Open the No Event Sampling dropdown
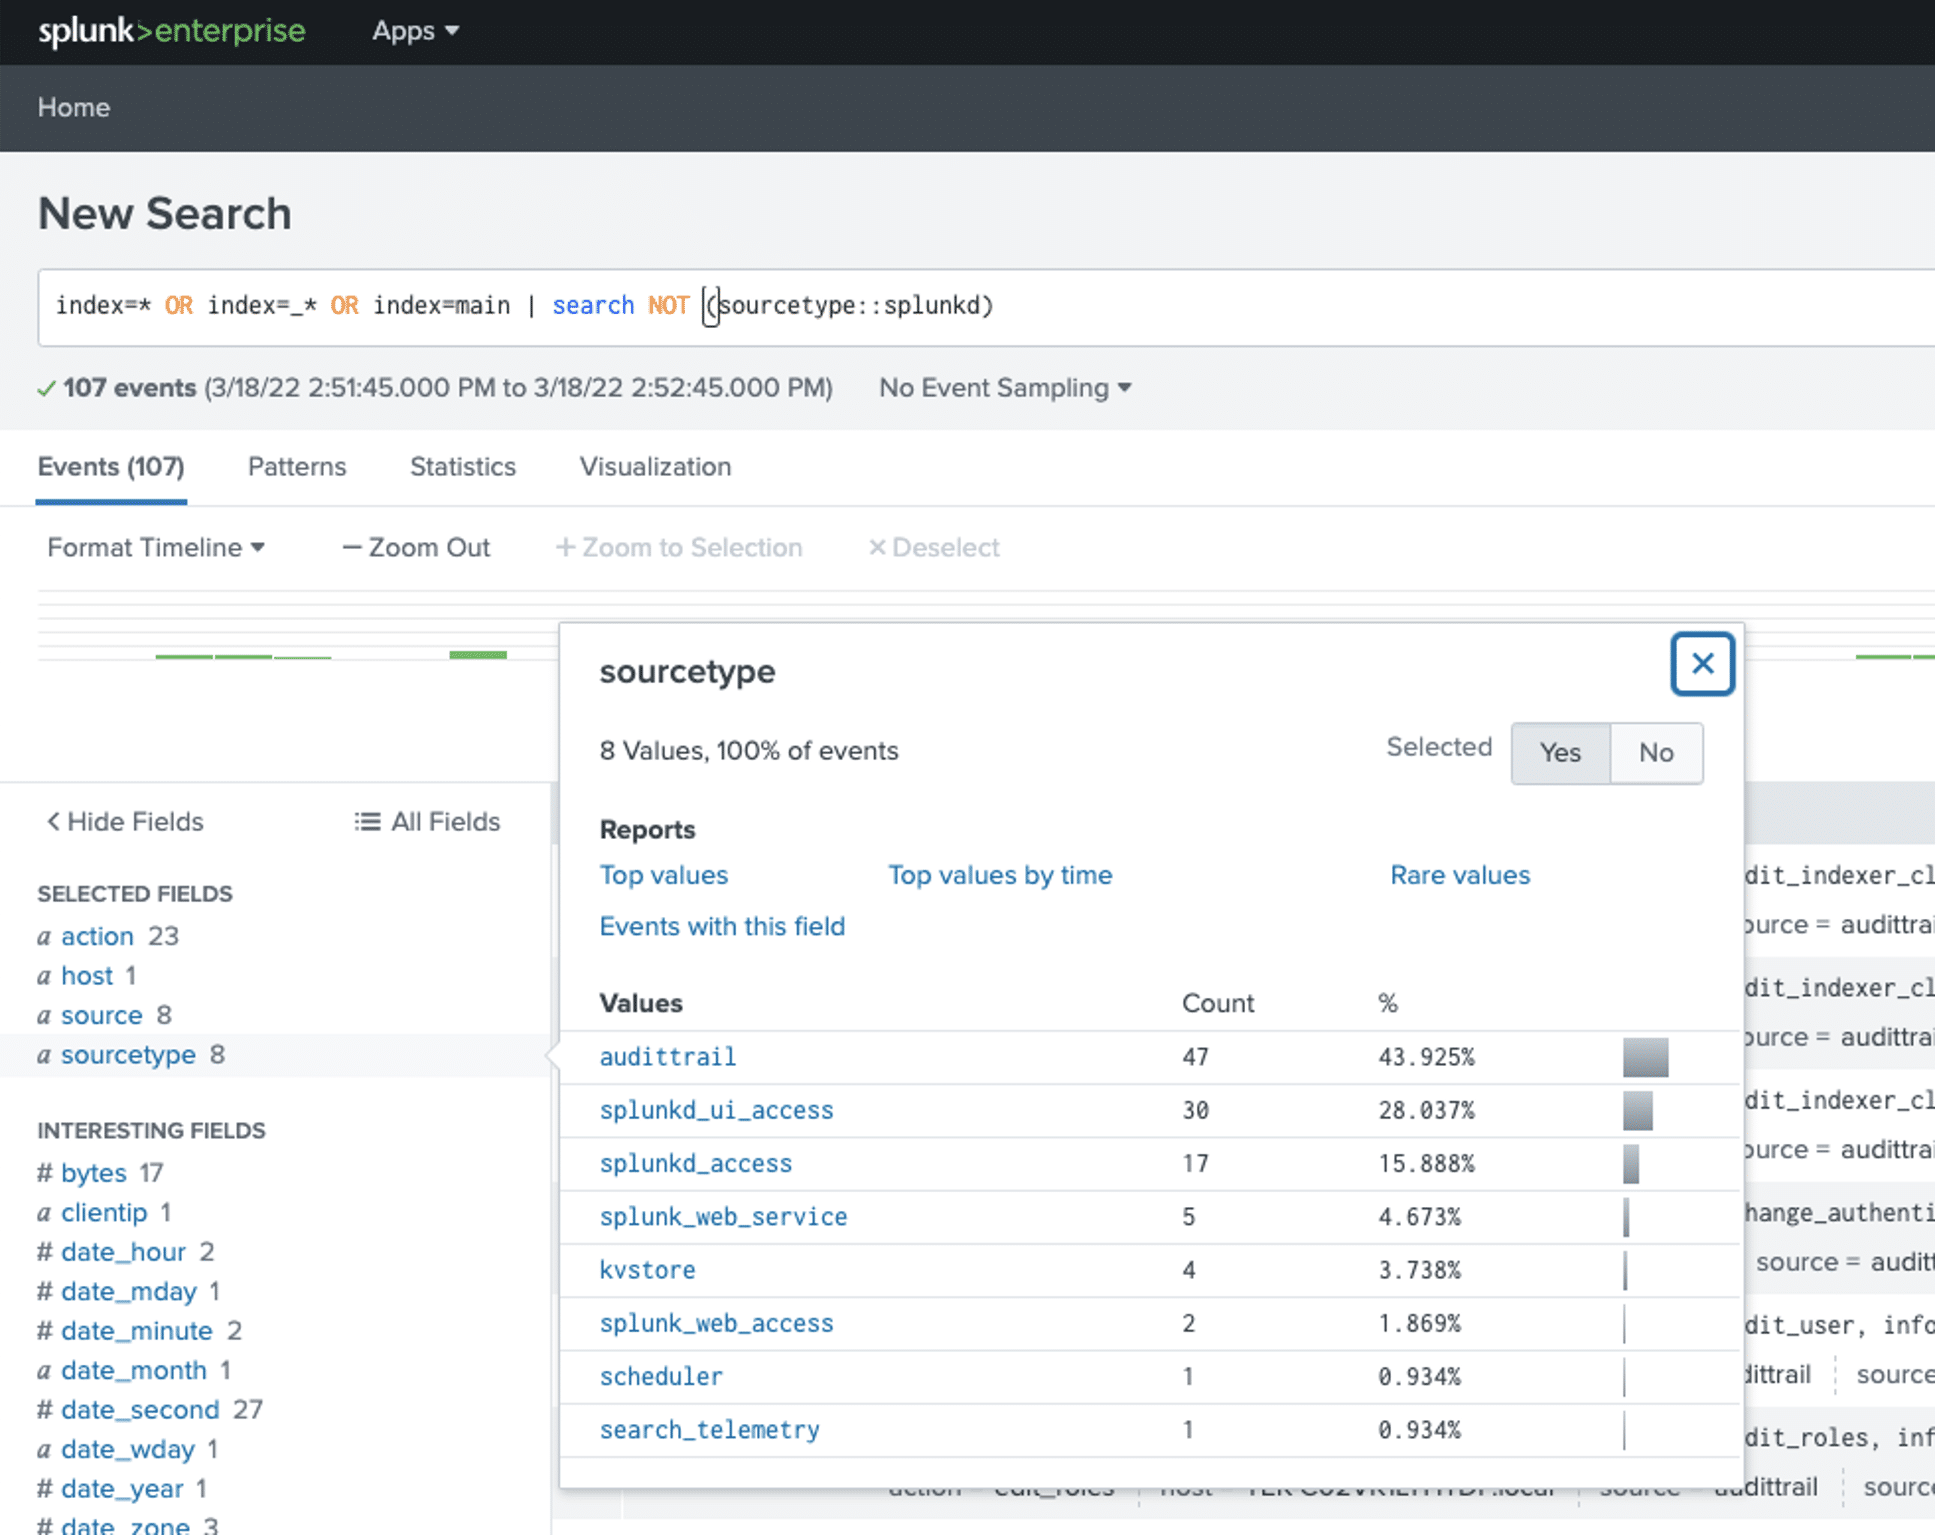 (1005, 387)
